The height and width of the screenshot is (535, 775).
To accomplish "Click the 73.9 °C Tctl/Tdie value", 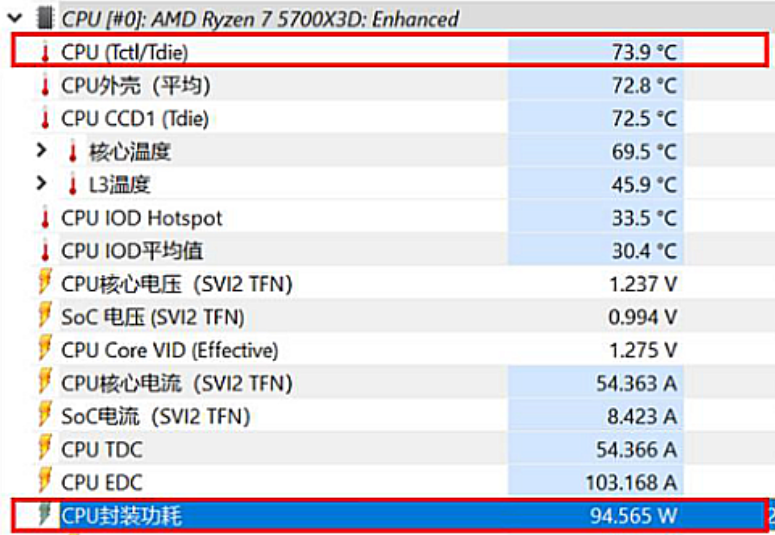I will click(x=644, y=53).
